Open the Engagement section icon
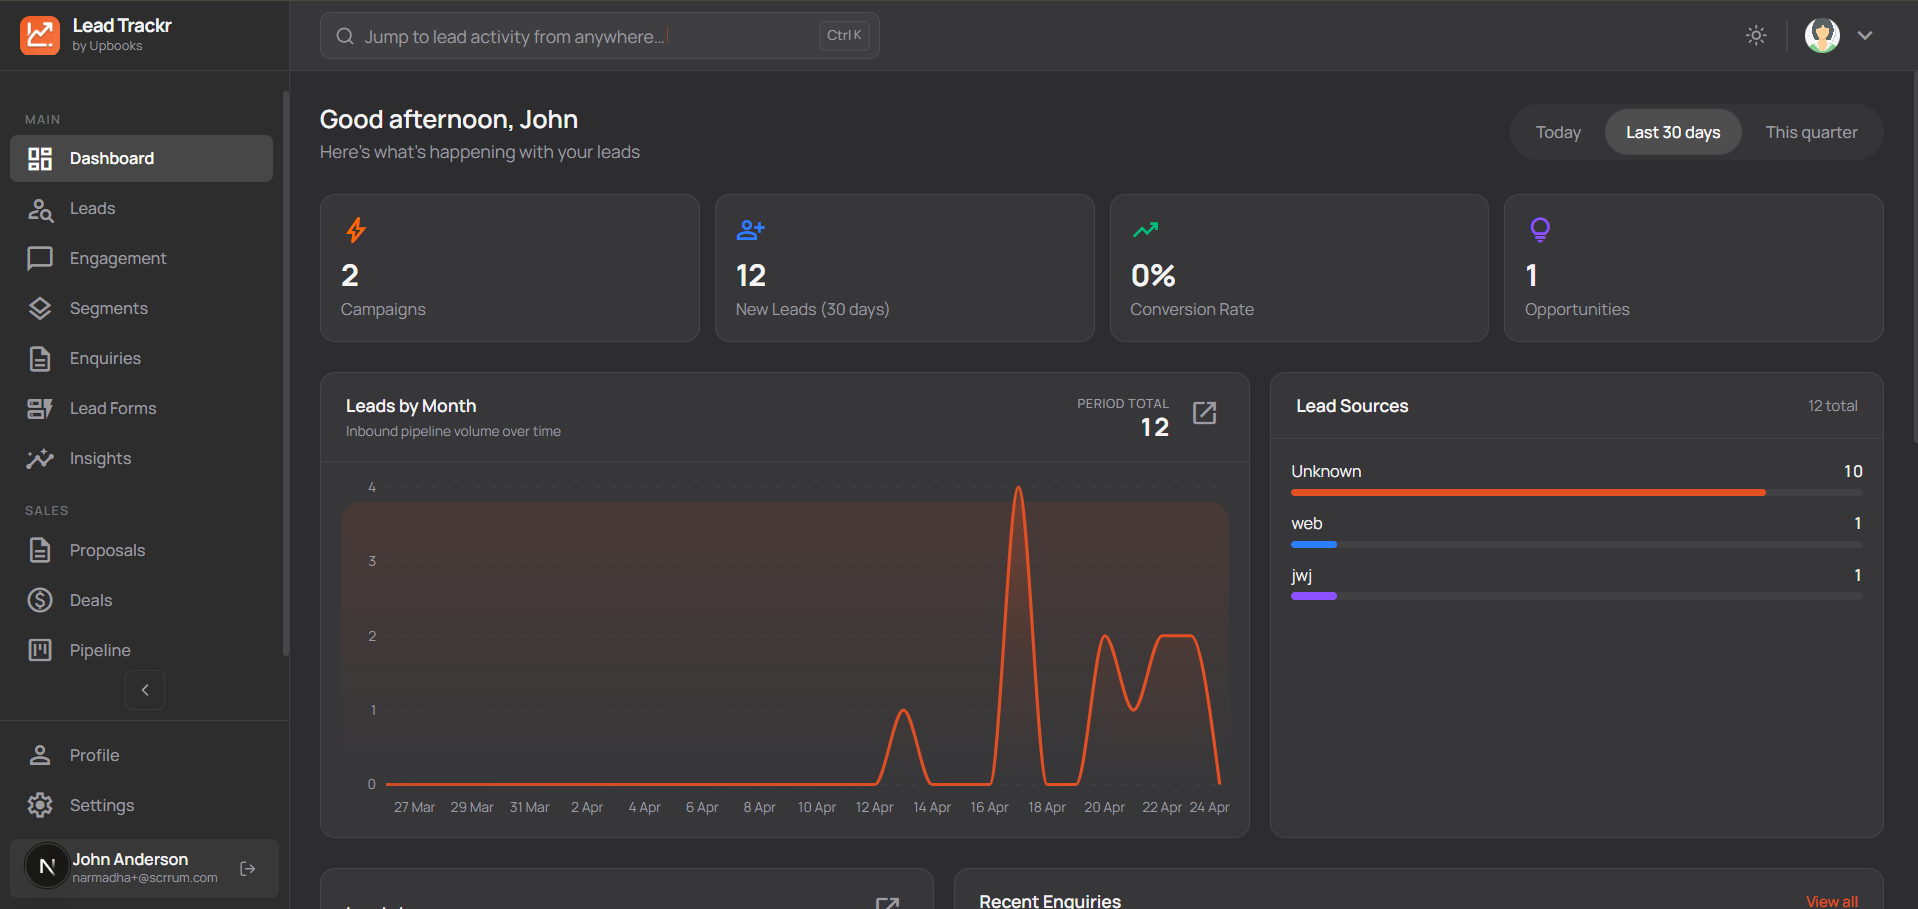Viewport: 1918px width, 909px height. point(40,258)
